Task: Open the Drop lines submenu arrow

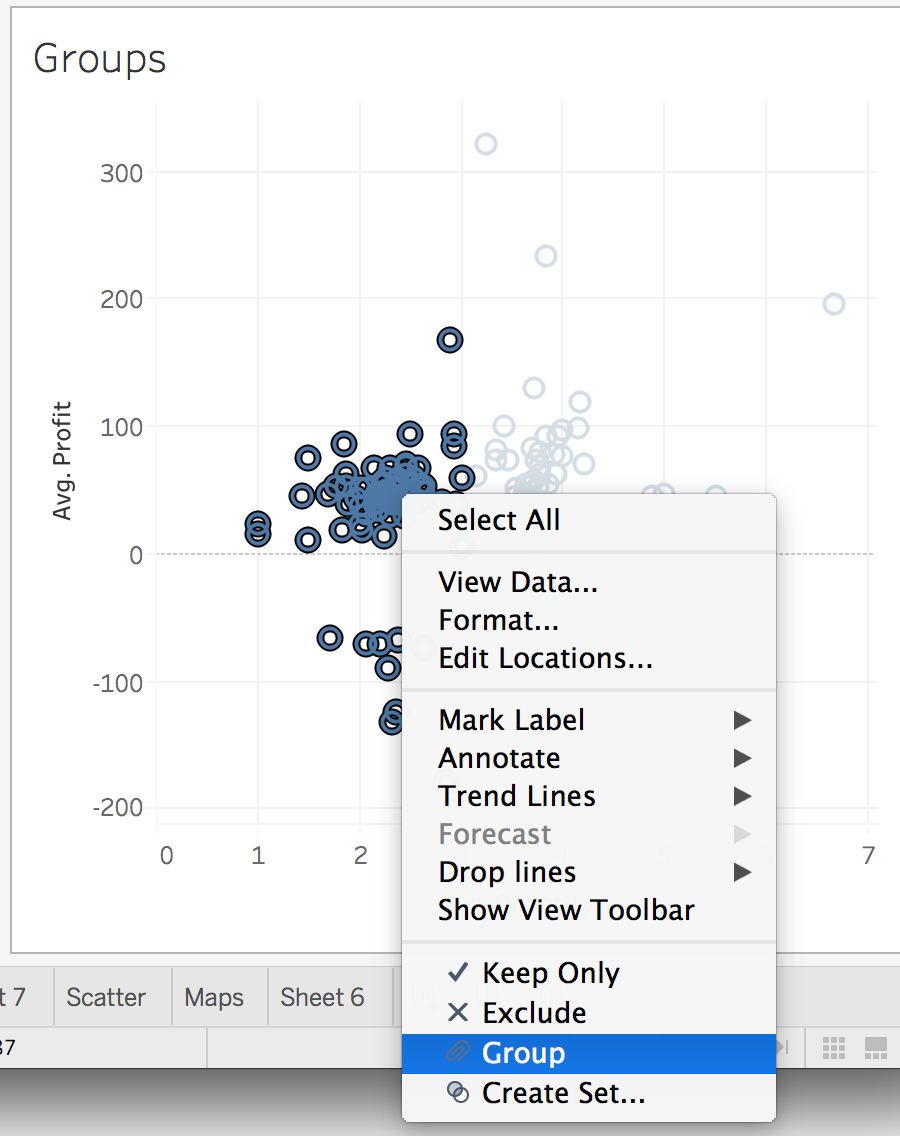Action: coord(742,872)
